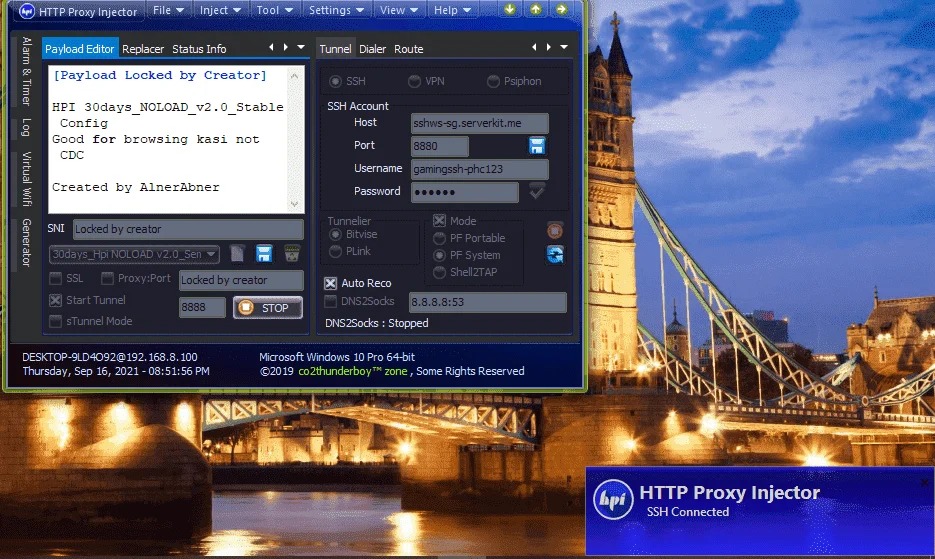Click the DNS2Socks address field 8.8.8.8:53
The height and width of the screenshot is (559, 935).
(x=488, y=302)
